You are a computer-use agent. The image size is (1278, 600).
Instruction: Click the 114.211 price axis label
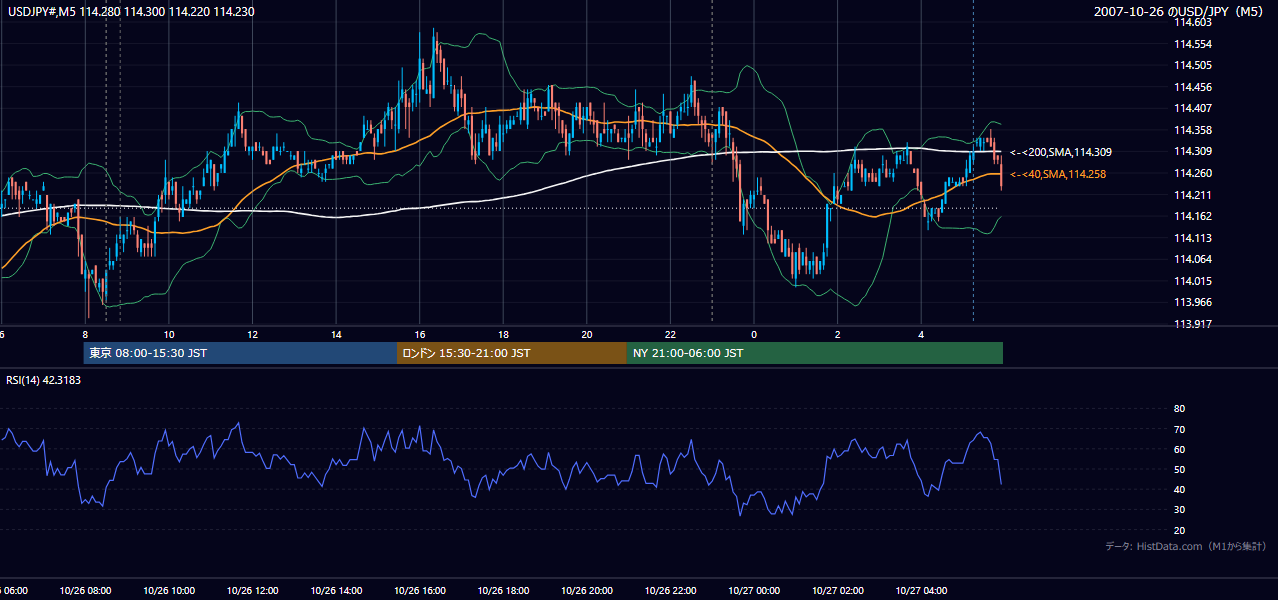click(x=1193, y=195)
